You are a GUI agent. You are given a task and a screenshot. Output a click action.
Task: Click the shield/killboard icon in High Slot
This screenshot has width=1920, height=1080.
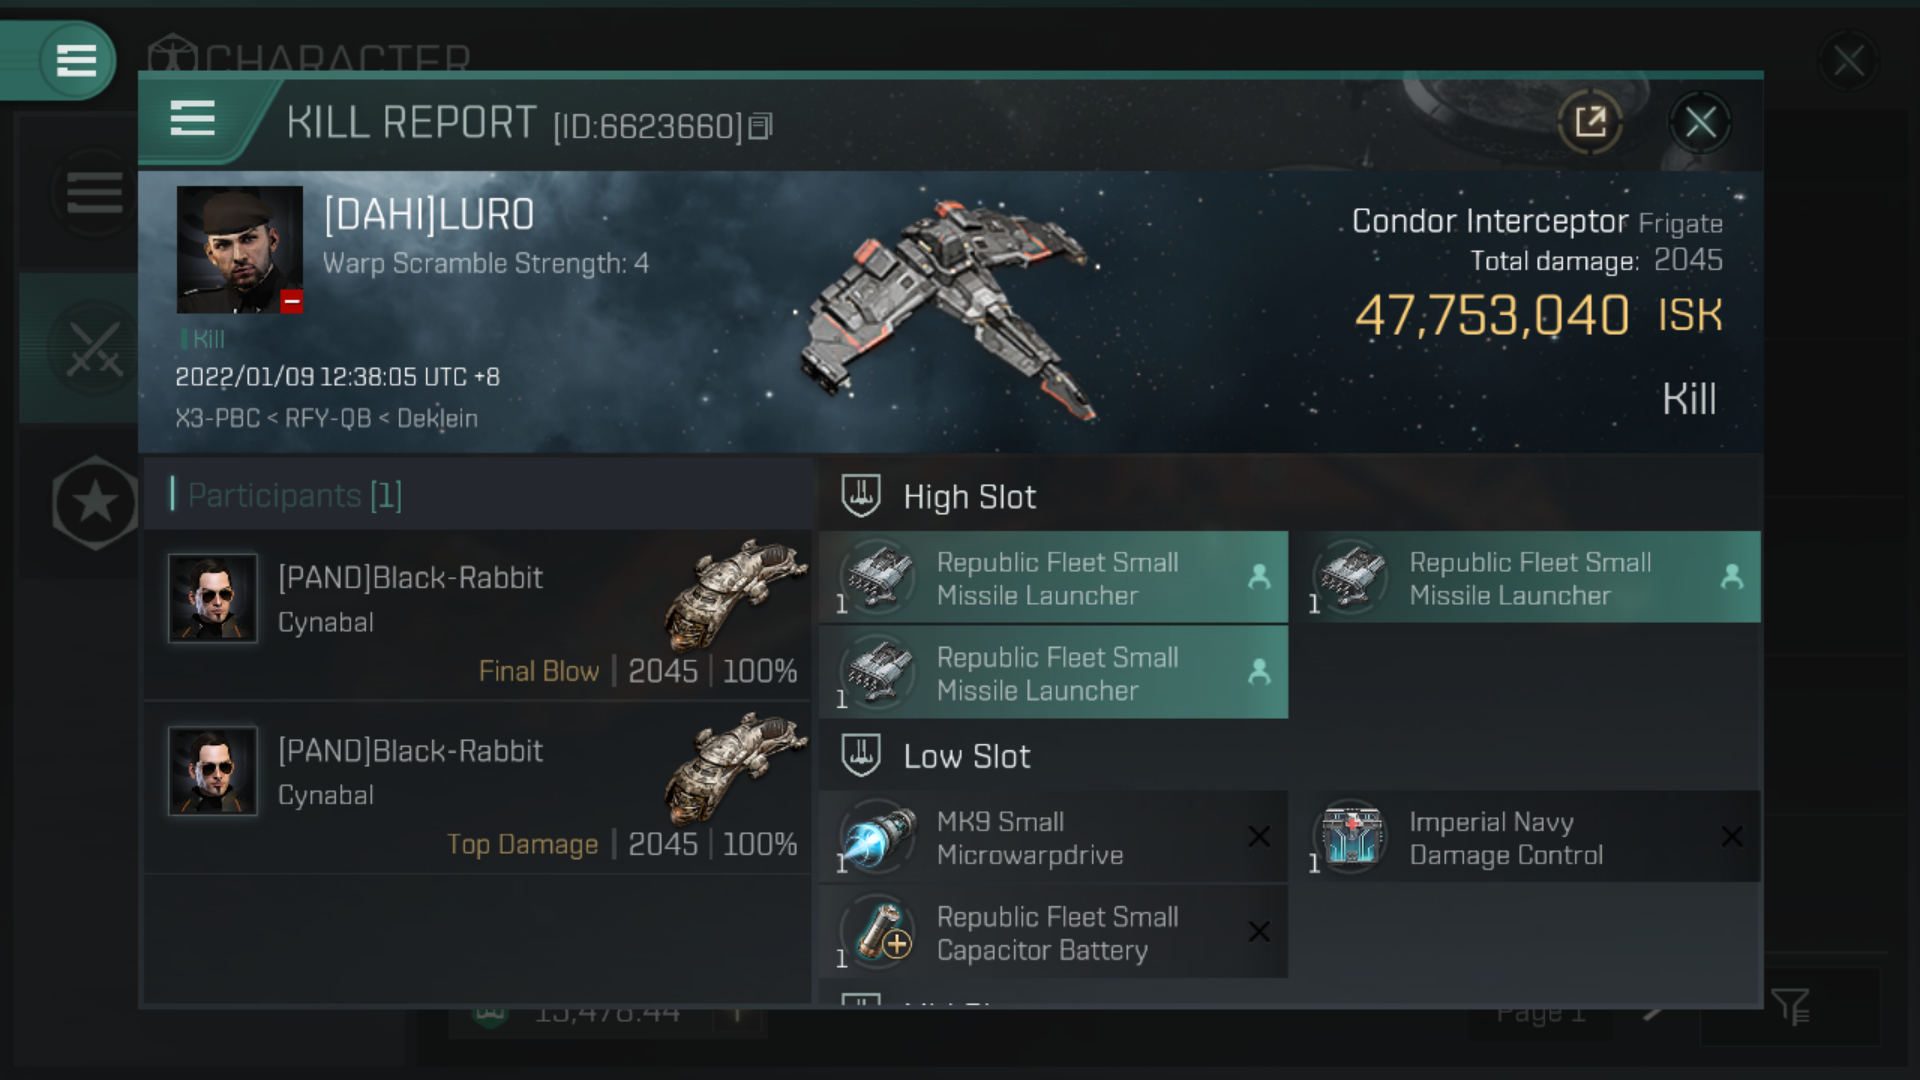pyautogui.click(x=862, y=497)
